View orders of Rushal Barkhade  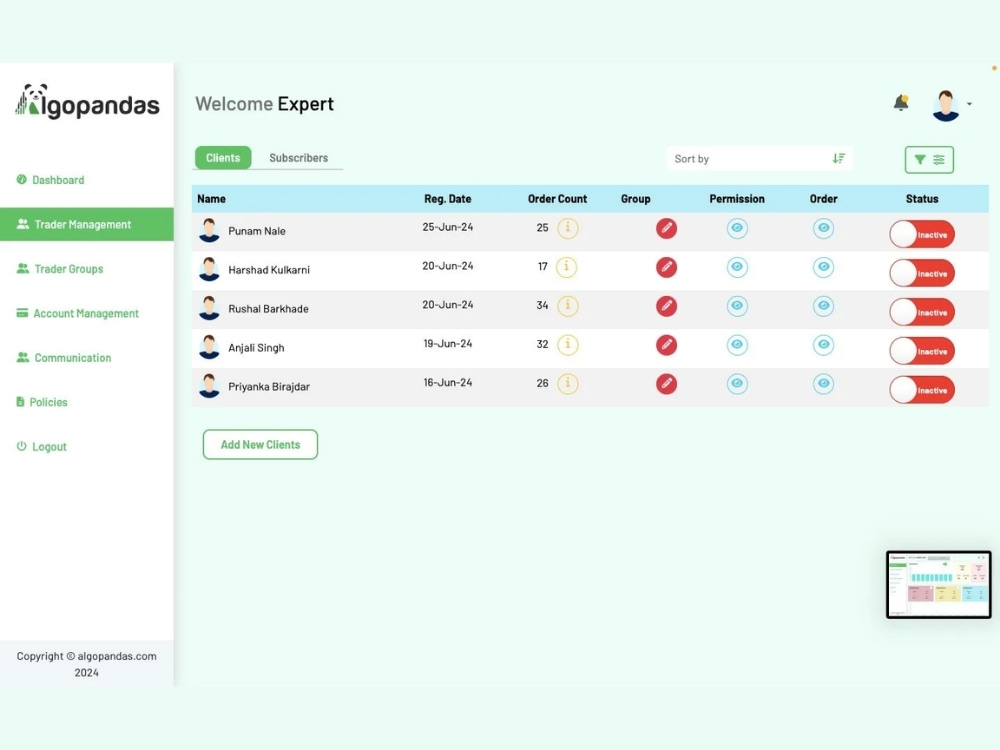(823, 305)
